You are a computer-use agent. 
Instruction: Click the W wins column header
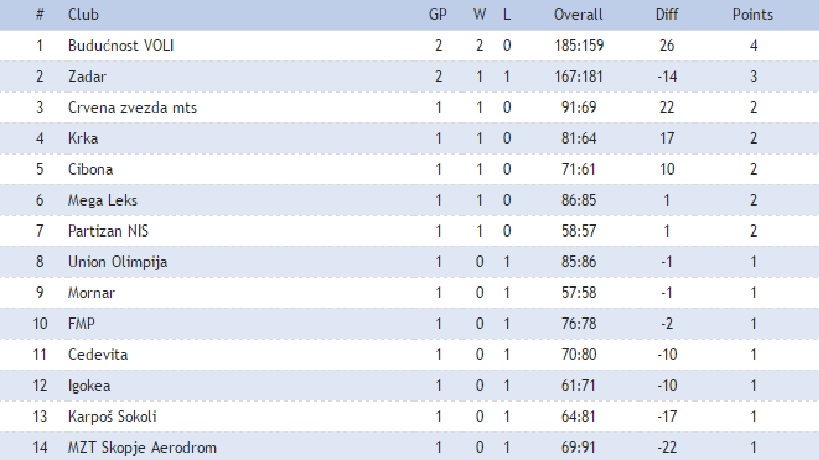pyautogui.click(x=479, y=15)
